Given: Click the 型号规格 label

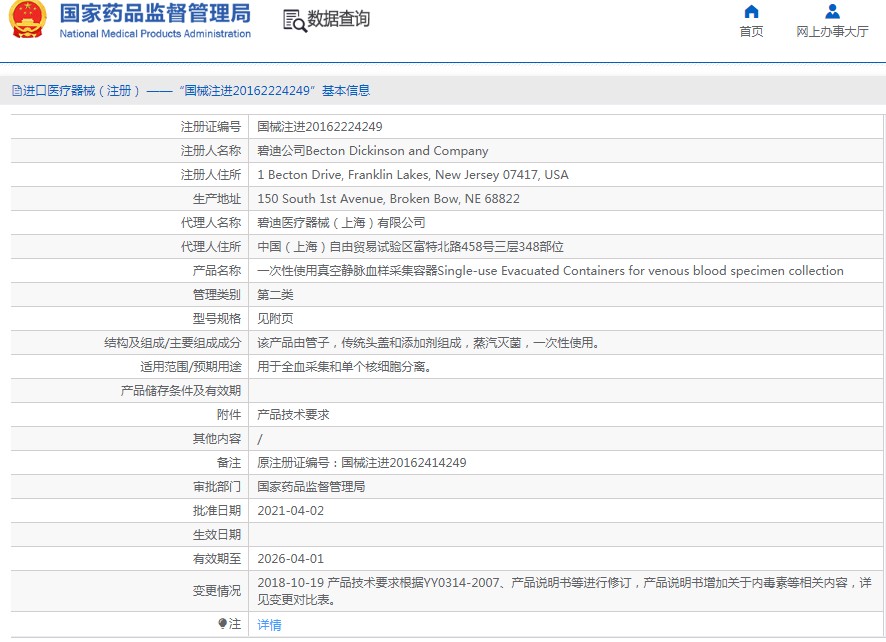Looking at the screenshot, I should 217,319.
